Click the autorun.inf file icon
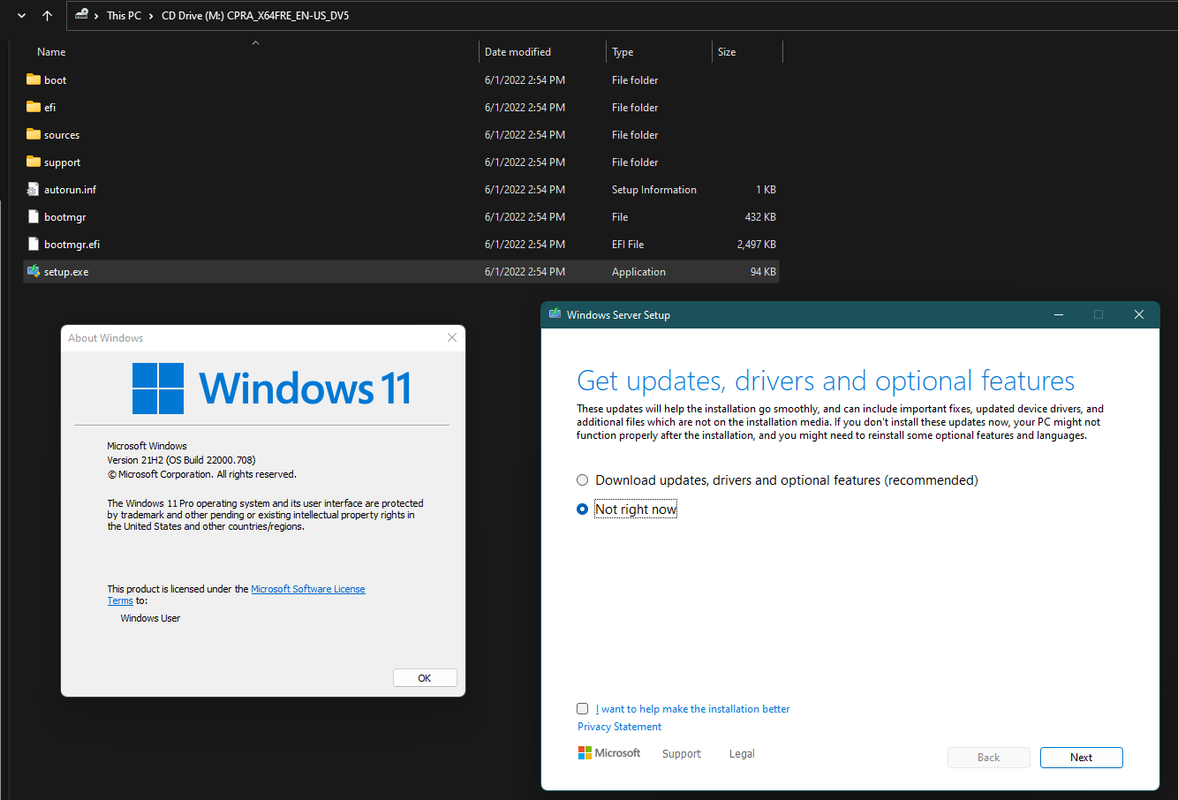The width and height of the screenshot is (1178, 800). click(33, 189)
